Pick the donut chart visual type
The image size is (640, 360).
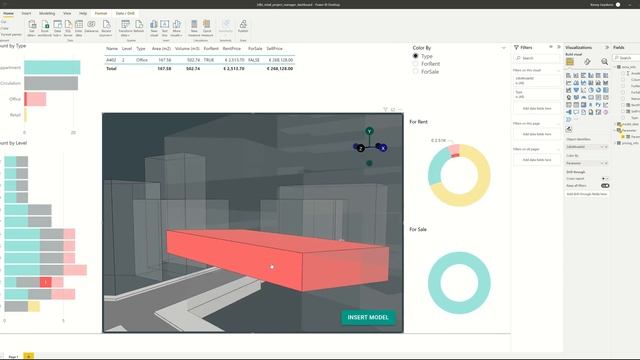tap(598, 90)
